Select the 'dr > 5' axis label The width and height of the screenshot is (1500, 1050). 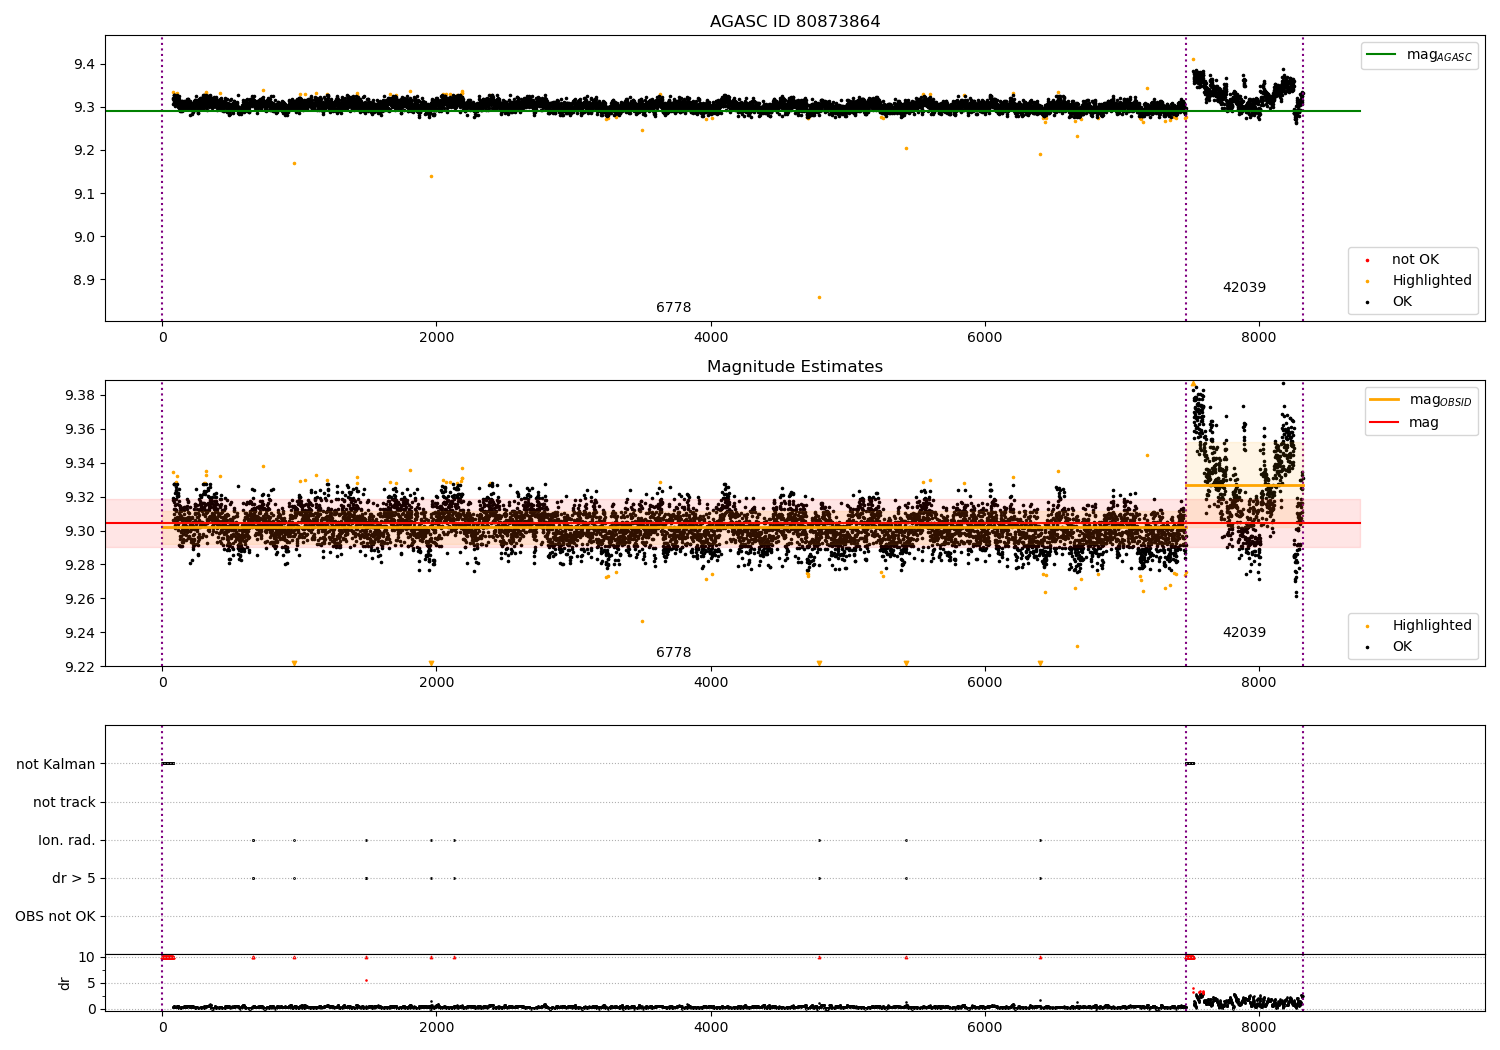74,879
